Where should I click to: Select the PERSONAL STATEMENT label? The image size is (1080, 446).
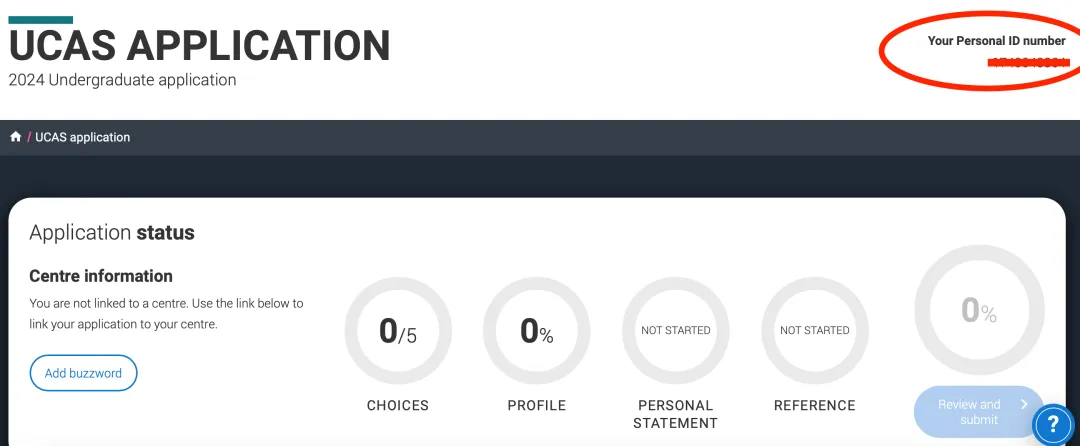676,414
